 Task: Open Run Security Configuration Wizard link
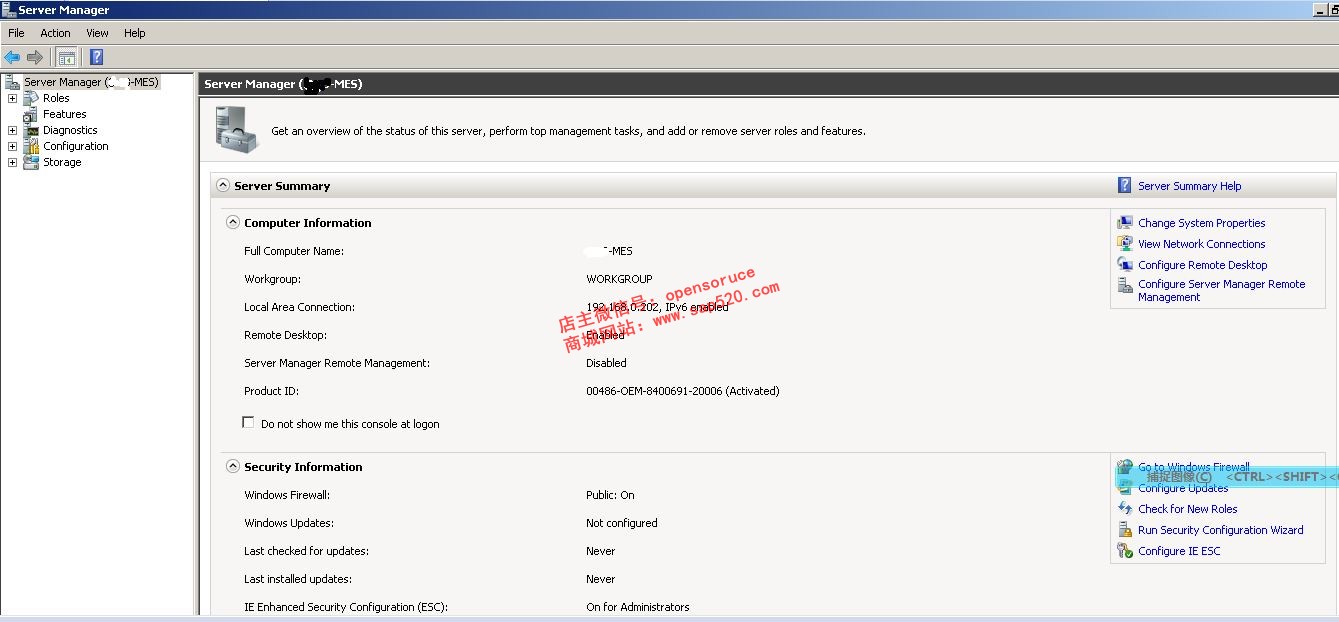[1220, 530]
